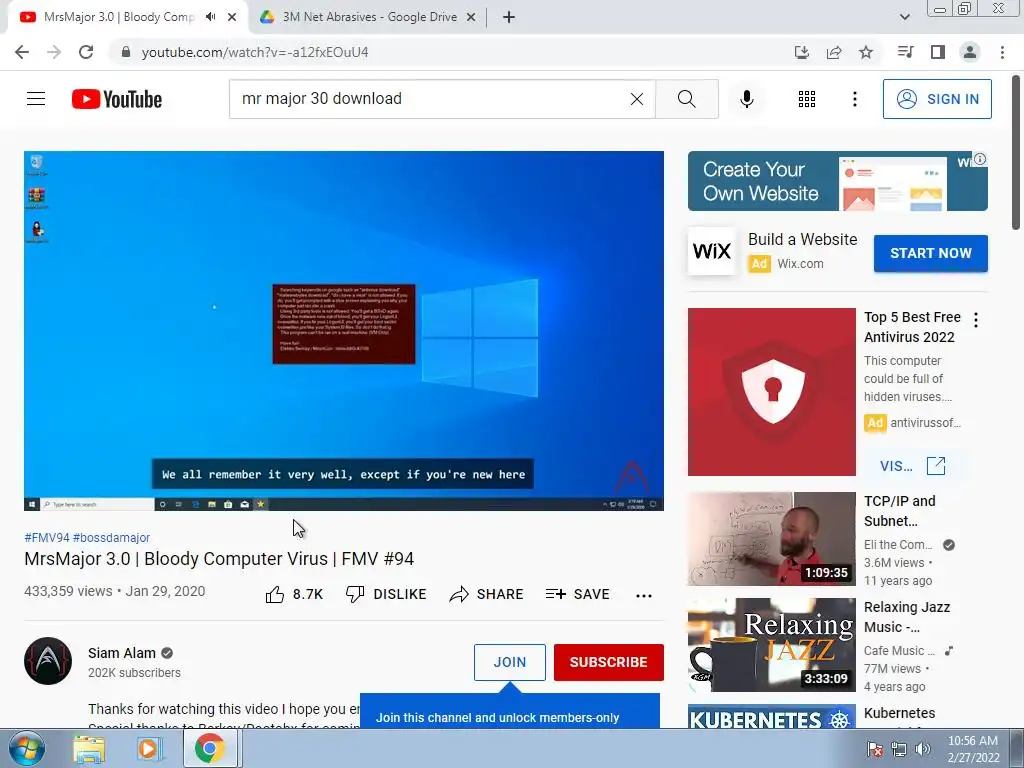
Task: Go to YouTube home via logo
Action: coord(117,99)
